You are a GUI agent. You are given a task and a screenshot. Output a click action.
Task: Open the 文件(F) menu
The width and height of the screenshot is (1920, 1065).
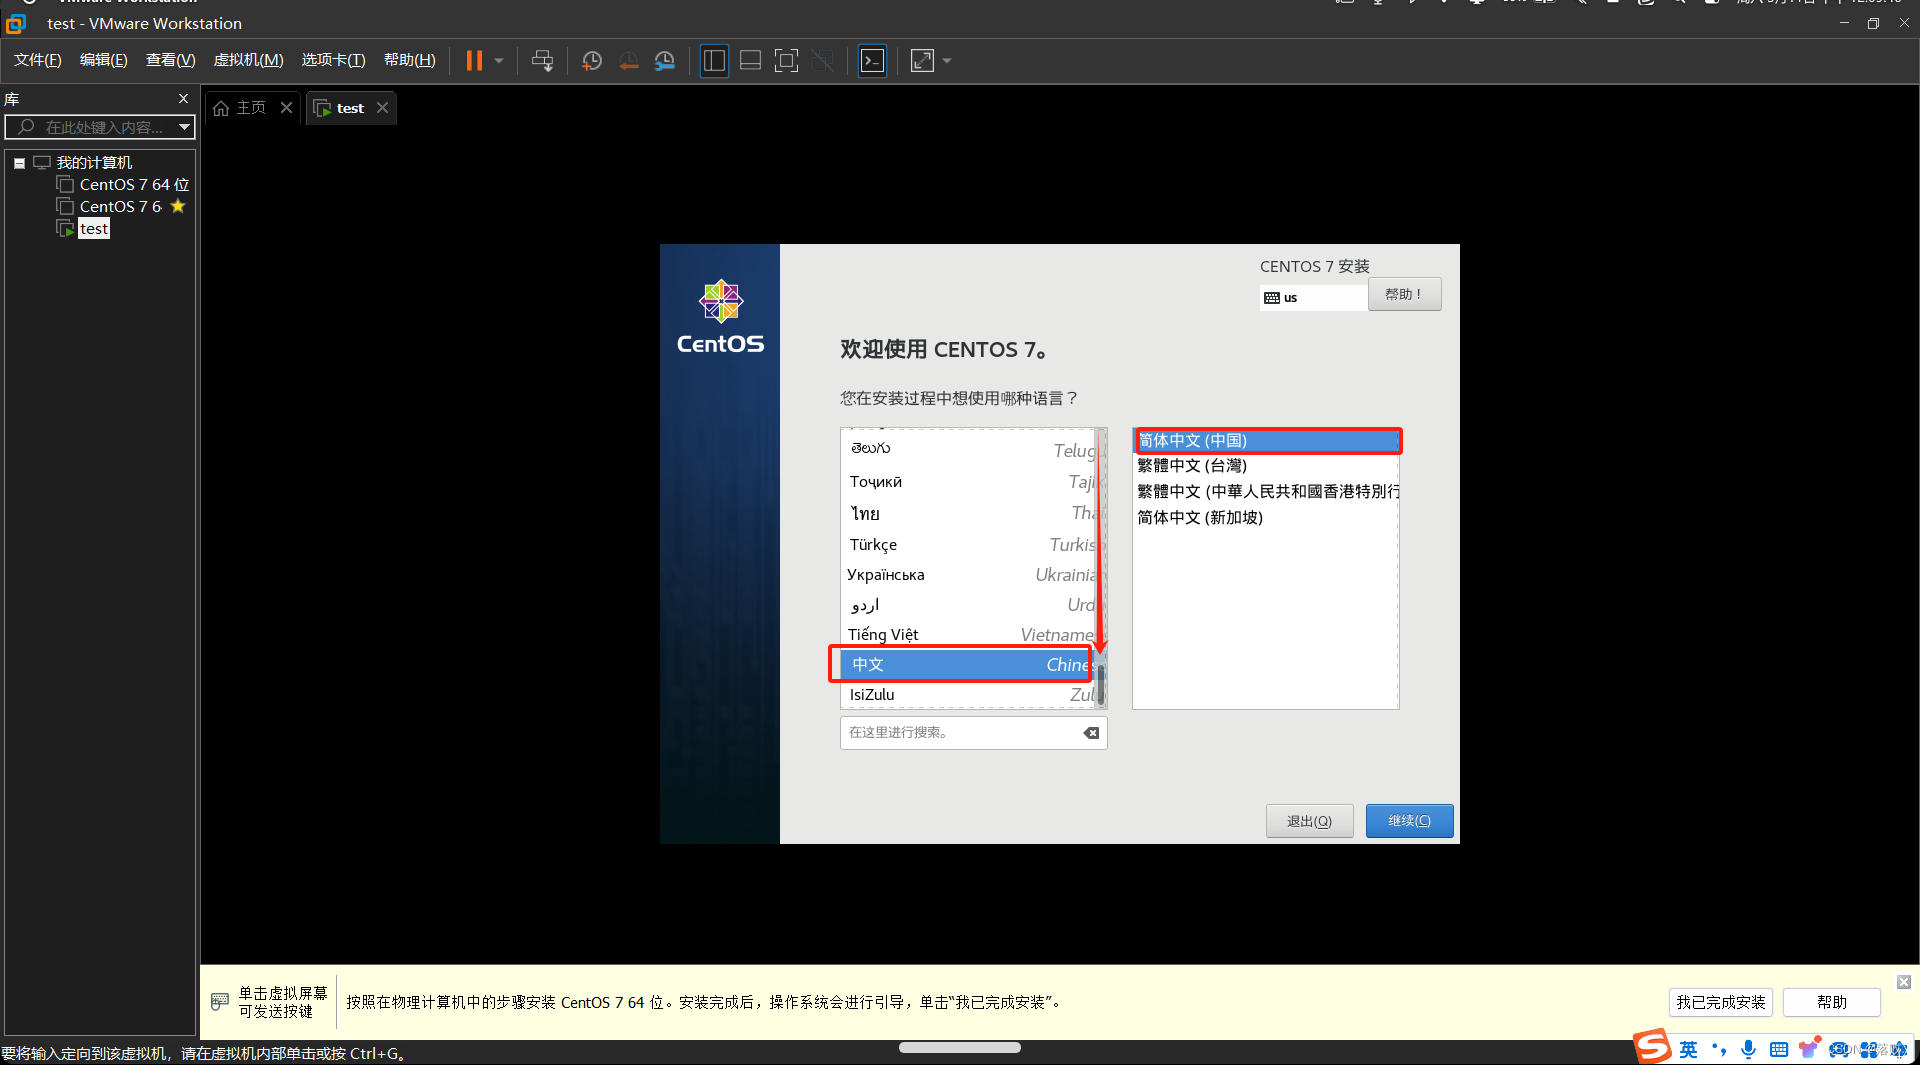pos(37,60)
